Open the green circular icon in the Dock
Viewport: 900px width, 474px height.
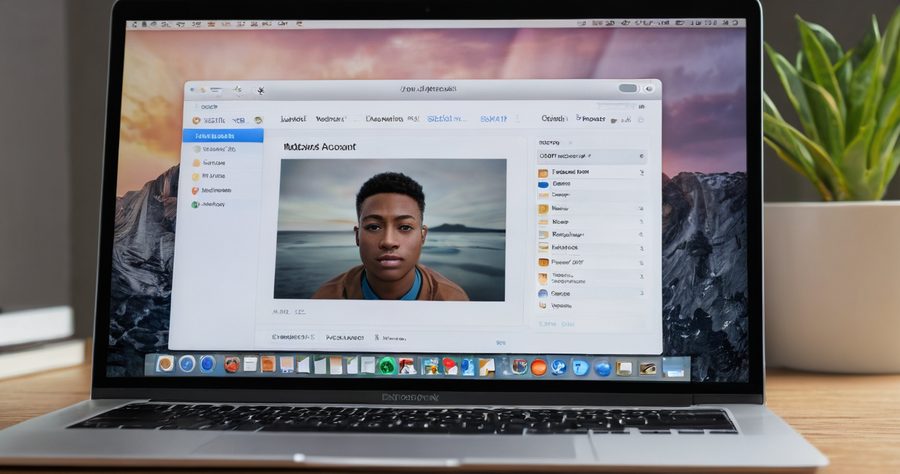(387, 366)
